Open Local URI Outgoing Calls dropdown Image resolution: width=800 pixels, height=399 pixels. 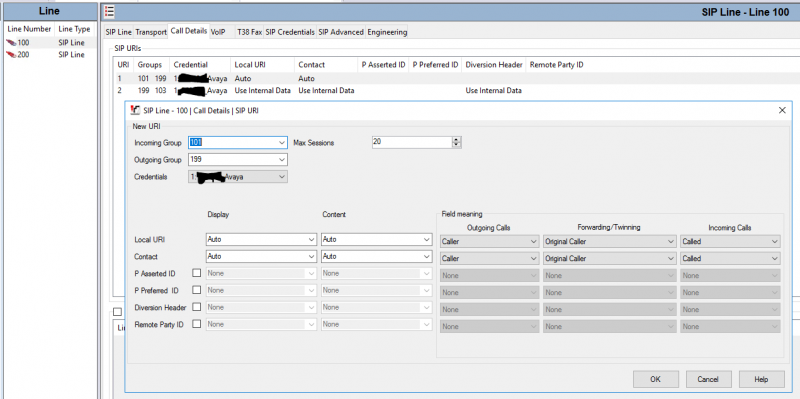point(490,241)
